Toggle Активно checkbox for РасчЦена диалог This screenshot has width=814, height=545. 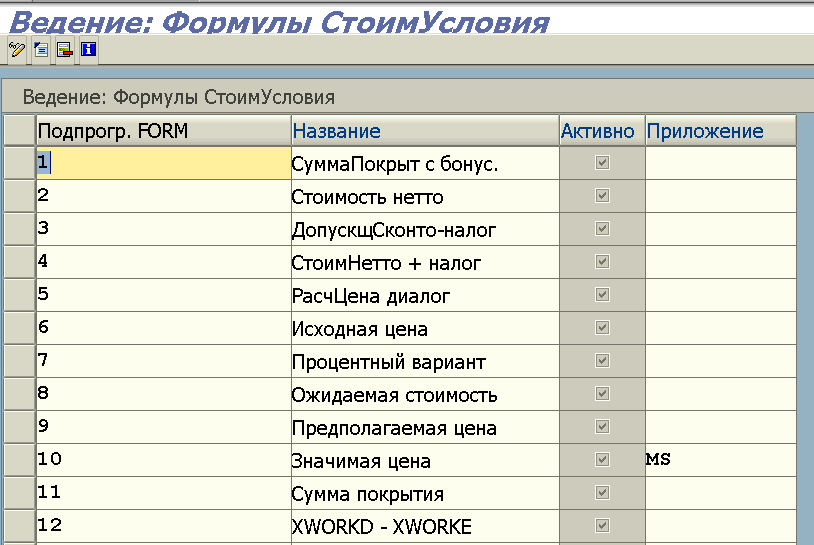pos(602,295)
